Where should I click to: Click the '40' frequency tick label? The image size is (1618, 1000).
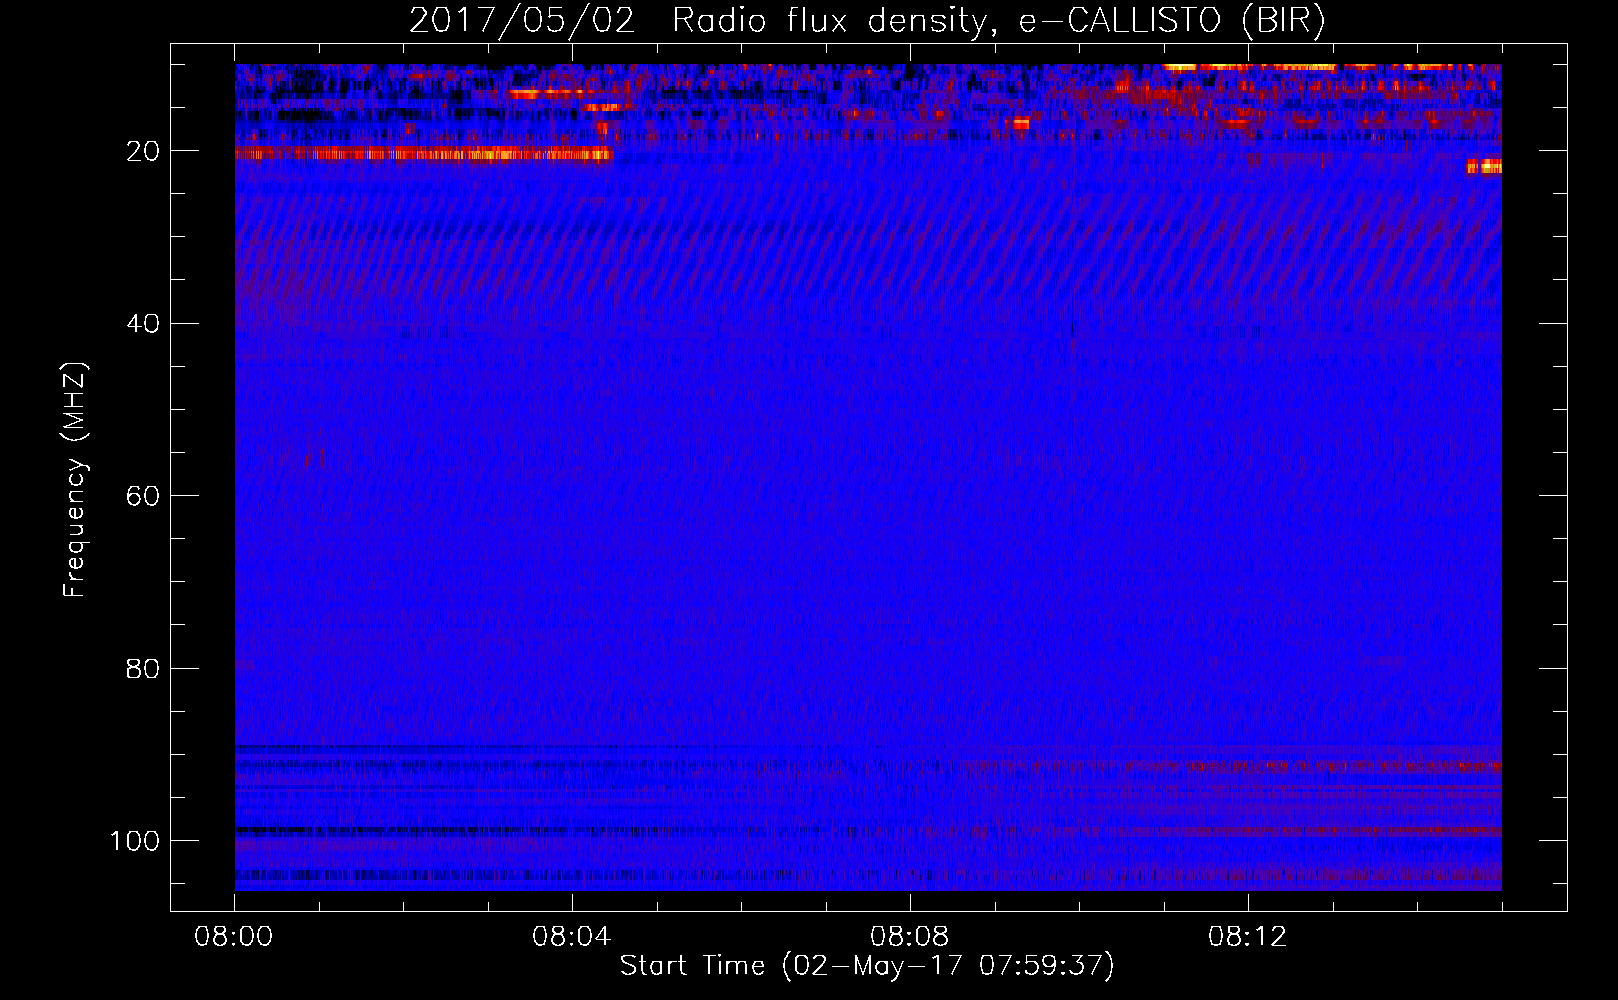143,324
